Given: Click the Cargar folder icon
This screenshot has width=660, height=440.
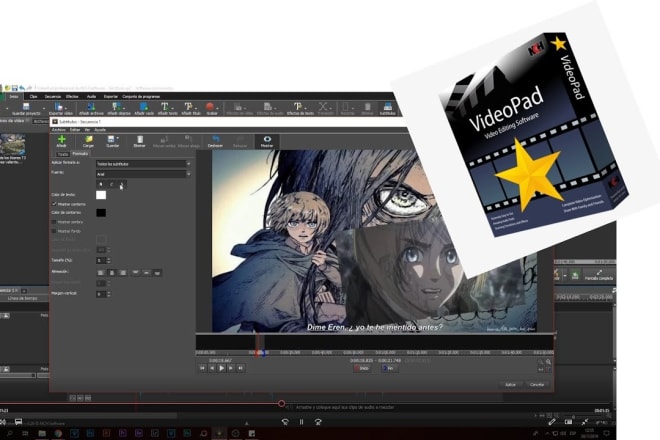Looking at the screenshot, I should click(88, 140).
